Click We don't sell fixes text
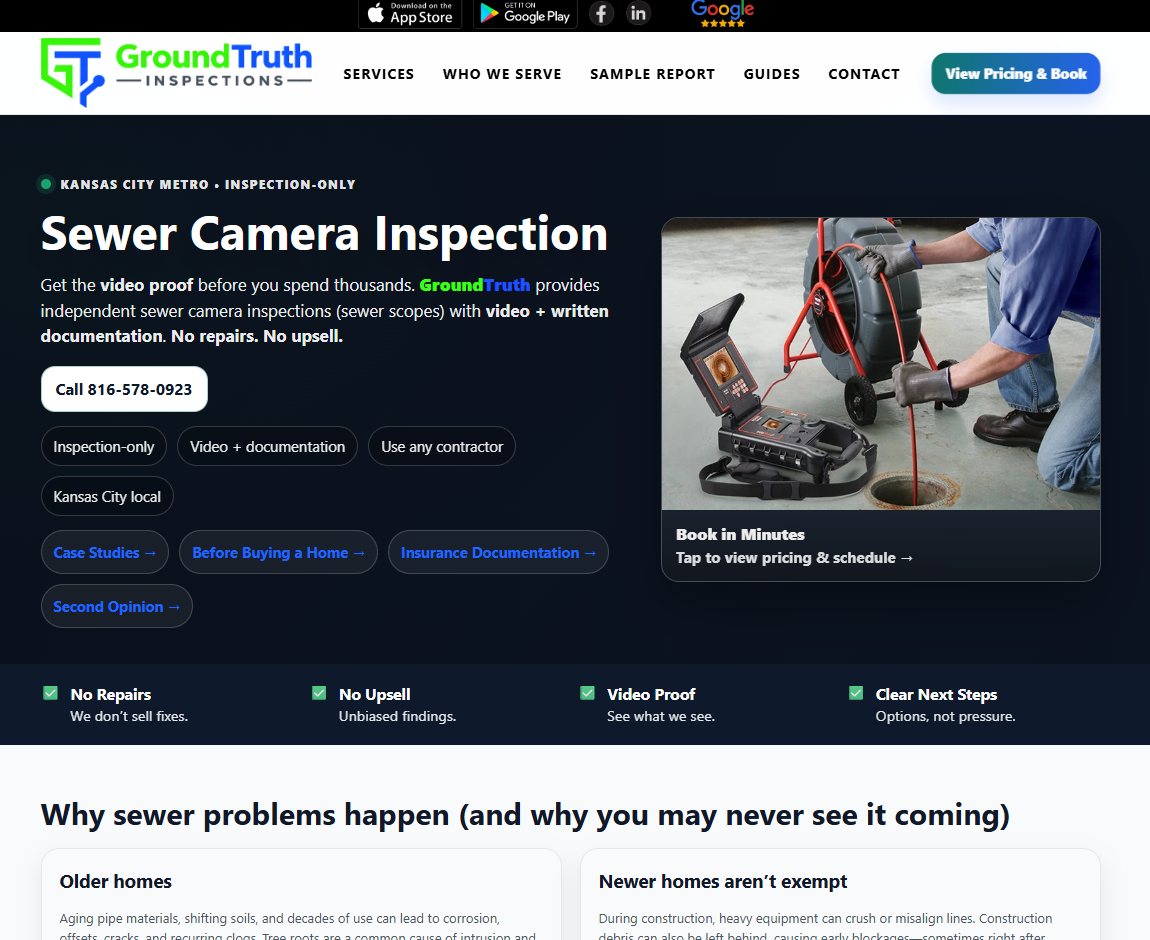The image size is (1150, 940). pos(129,716)
